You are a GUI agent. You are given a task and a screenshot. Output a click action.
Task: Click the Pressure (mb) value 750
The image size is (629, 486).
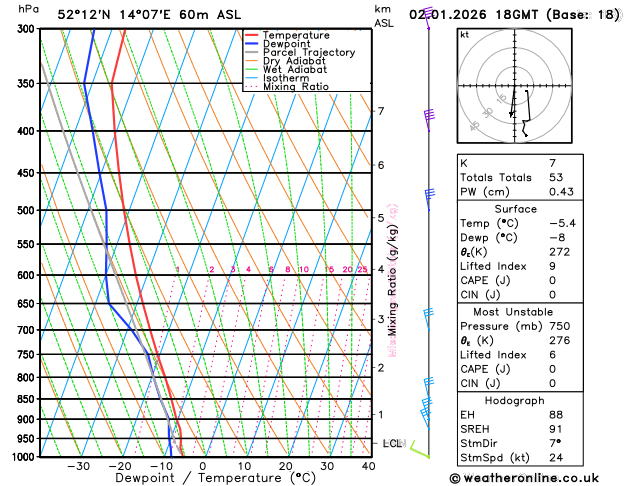pos(560,326)
